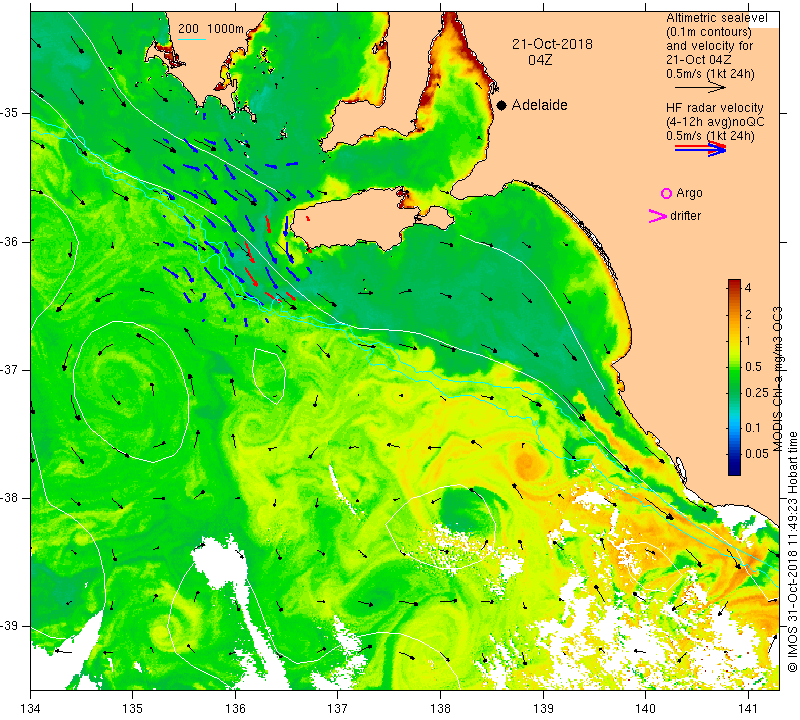Click the latitude -35 axis label
This screenshot has height=720, width=800.
coord(9,113)
